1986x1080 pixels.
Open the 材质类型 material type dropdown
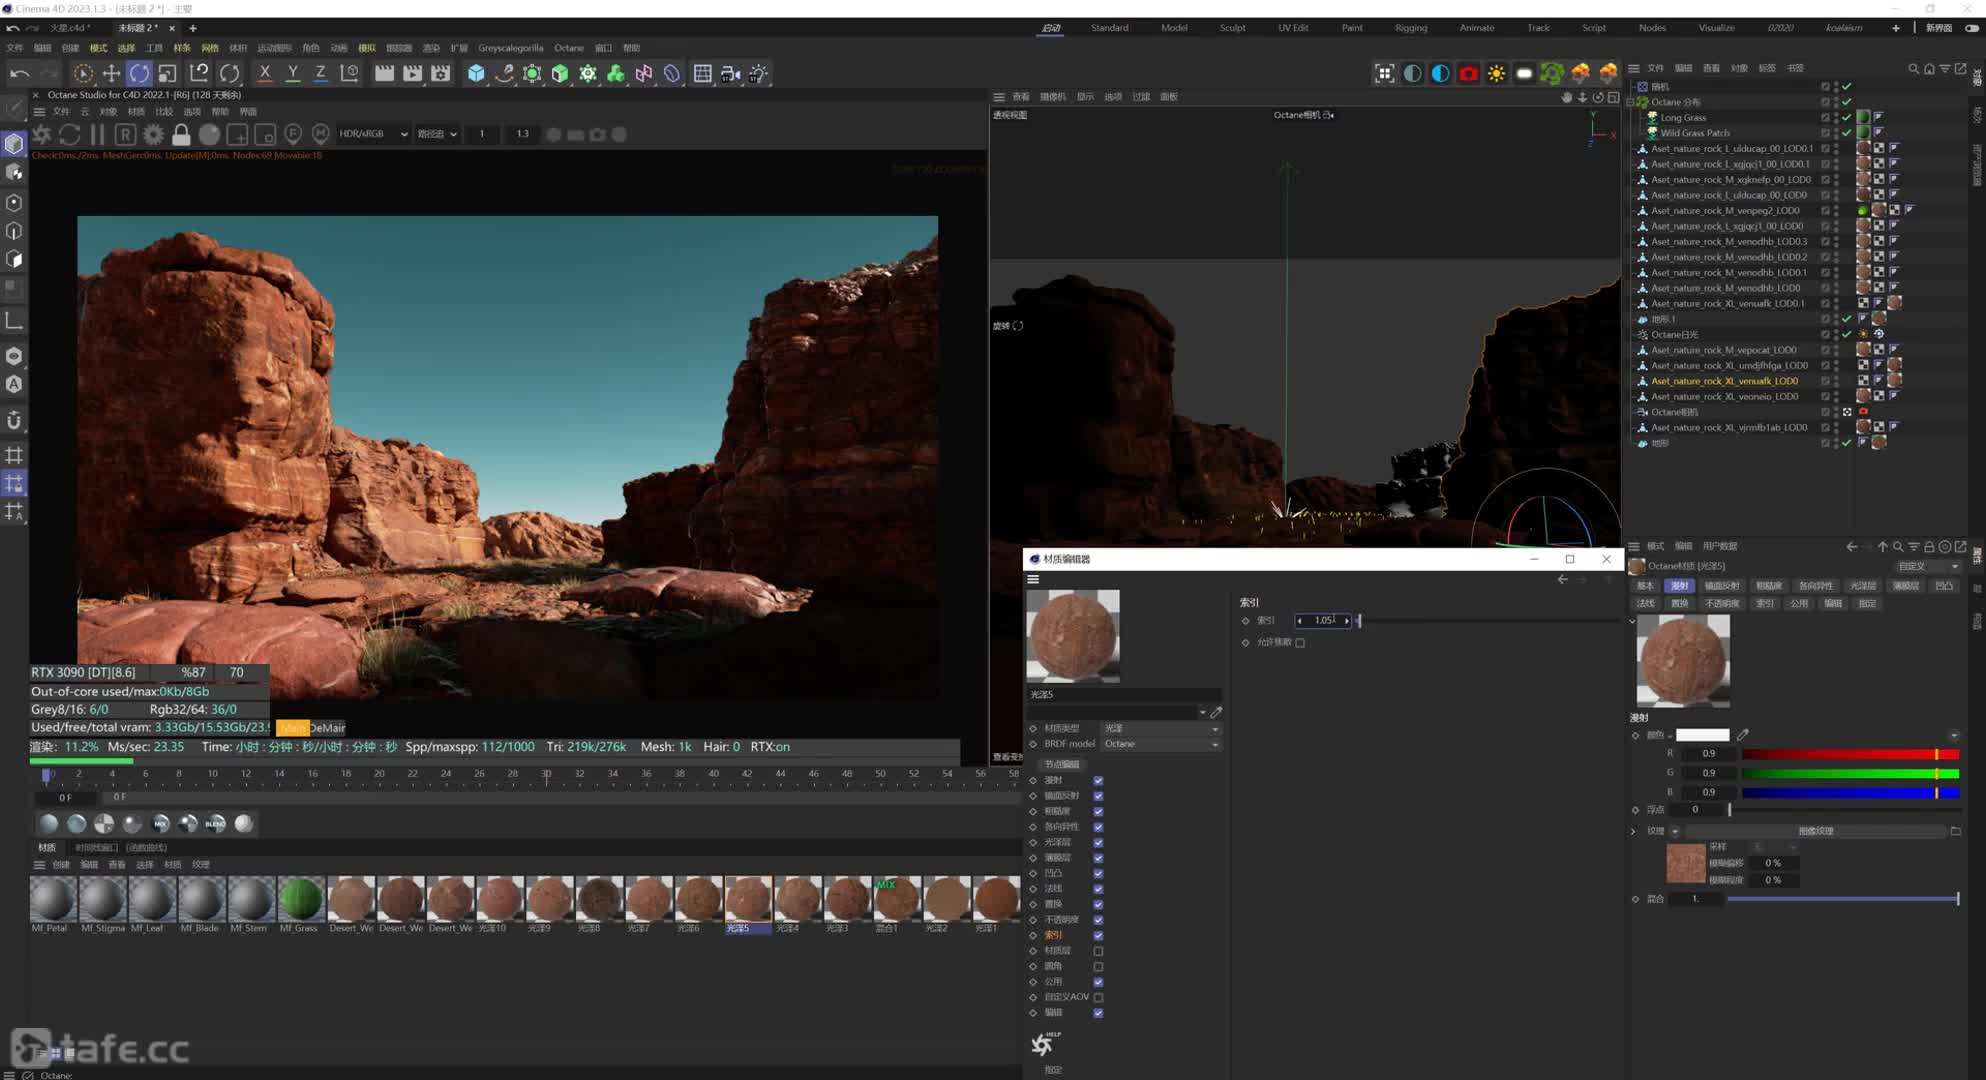[1160, 728]
